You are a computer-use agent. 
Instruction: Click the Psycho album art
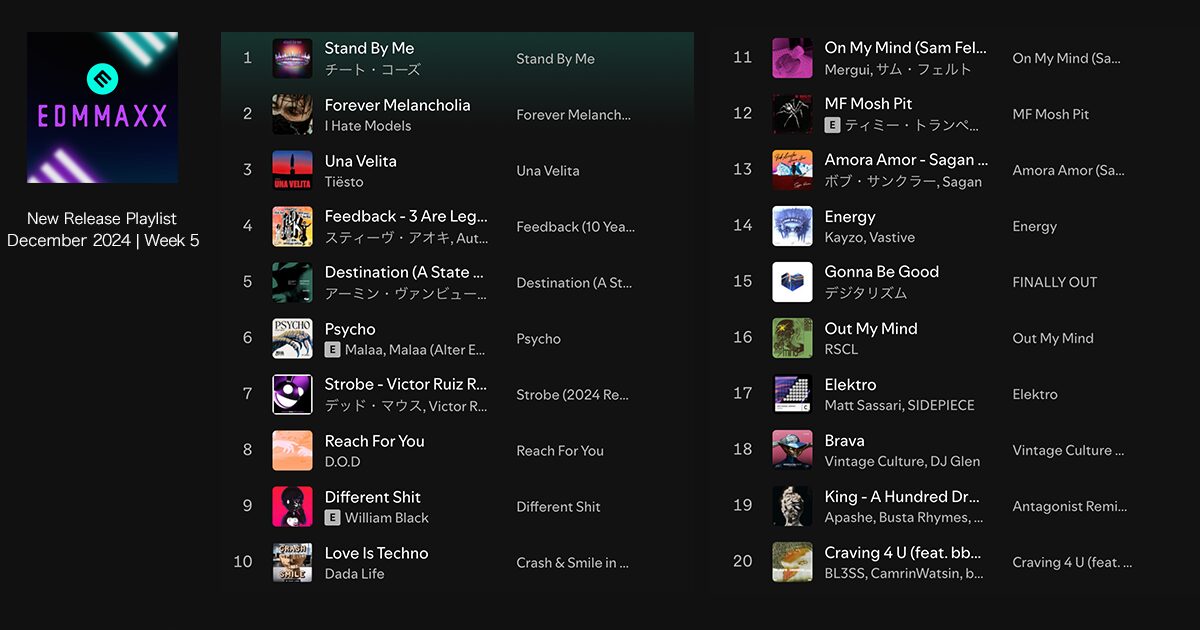click(292, 338)
